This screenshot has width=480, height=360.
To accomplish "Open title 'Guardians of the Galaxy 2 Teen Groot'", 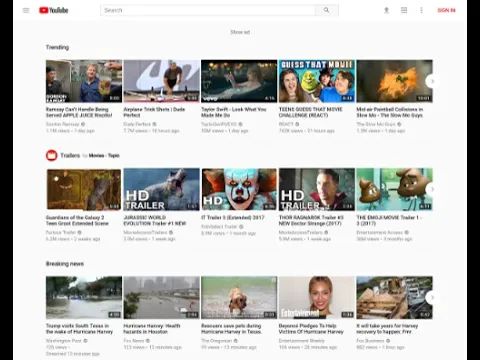I will point(77,220).
